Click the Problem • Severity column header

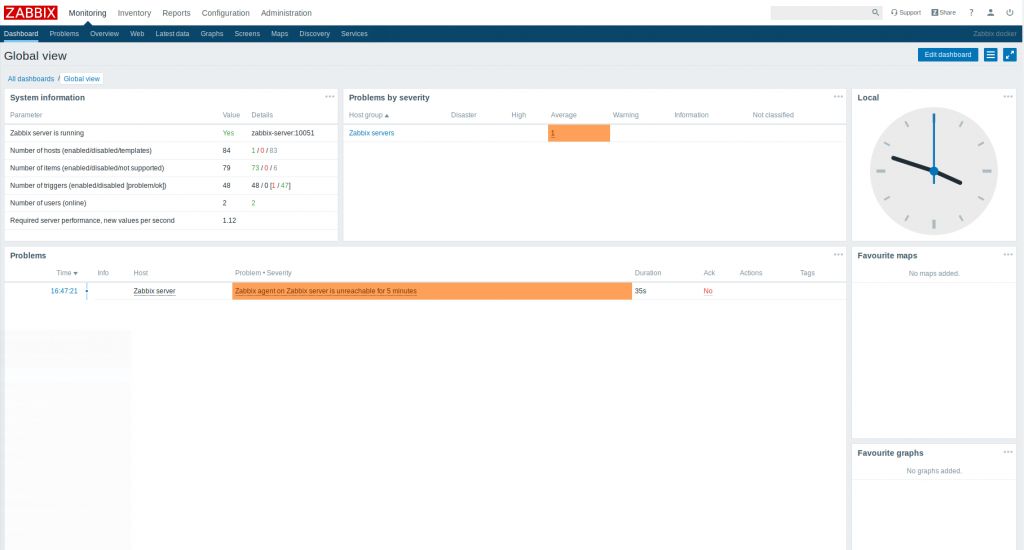pyautogui.click(x=263, y=273)
